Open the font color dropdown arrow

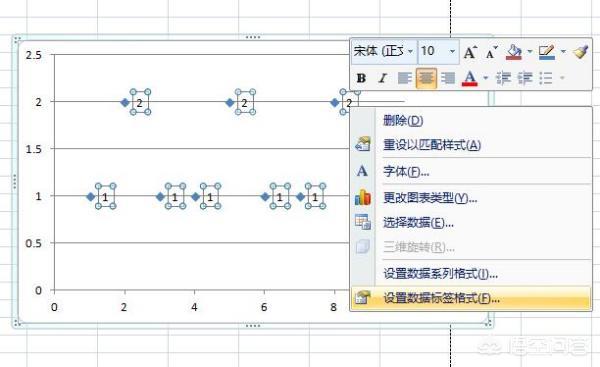pyautogui.click(x=486, y=78)
